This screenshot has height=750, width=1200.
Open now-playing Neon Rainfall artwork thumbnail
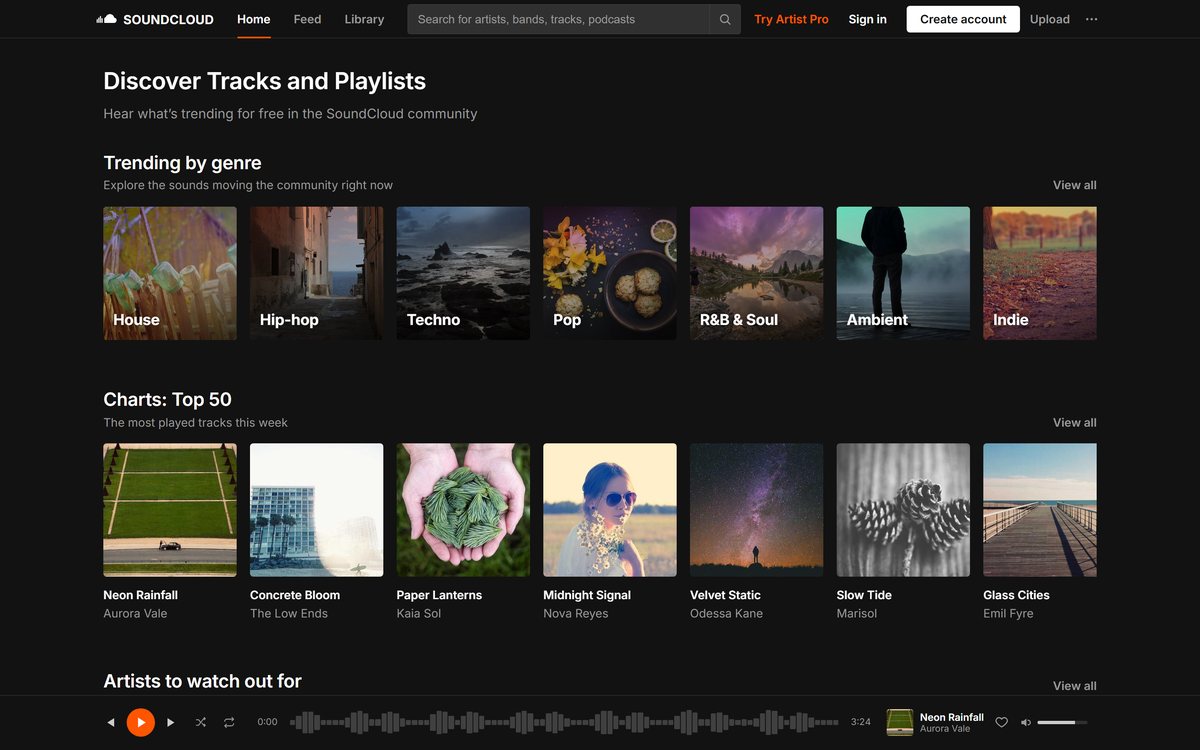point(900,722)
